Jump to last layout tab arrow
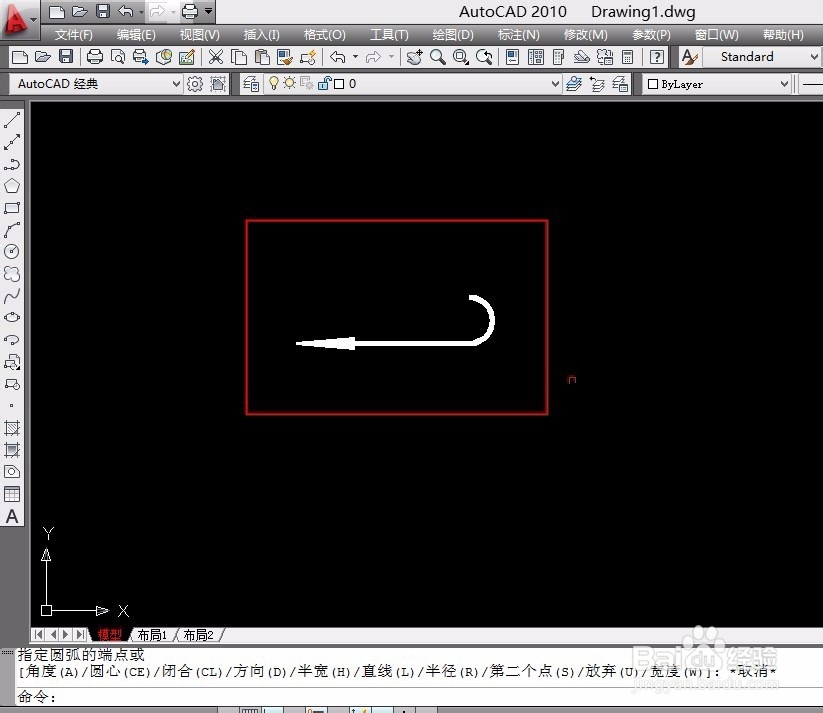Image resolution: width=823 pixels, height=713 pixels. click(80, 635)
